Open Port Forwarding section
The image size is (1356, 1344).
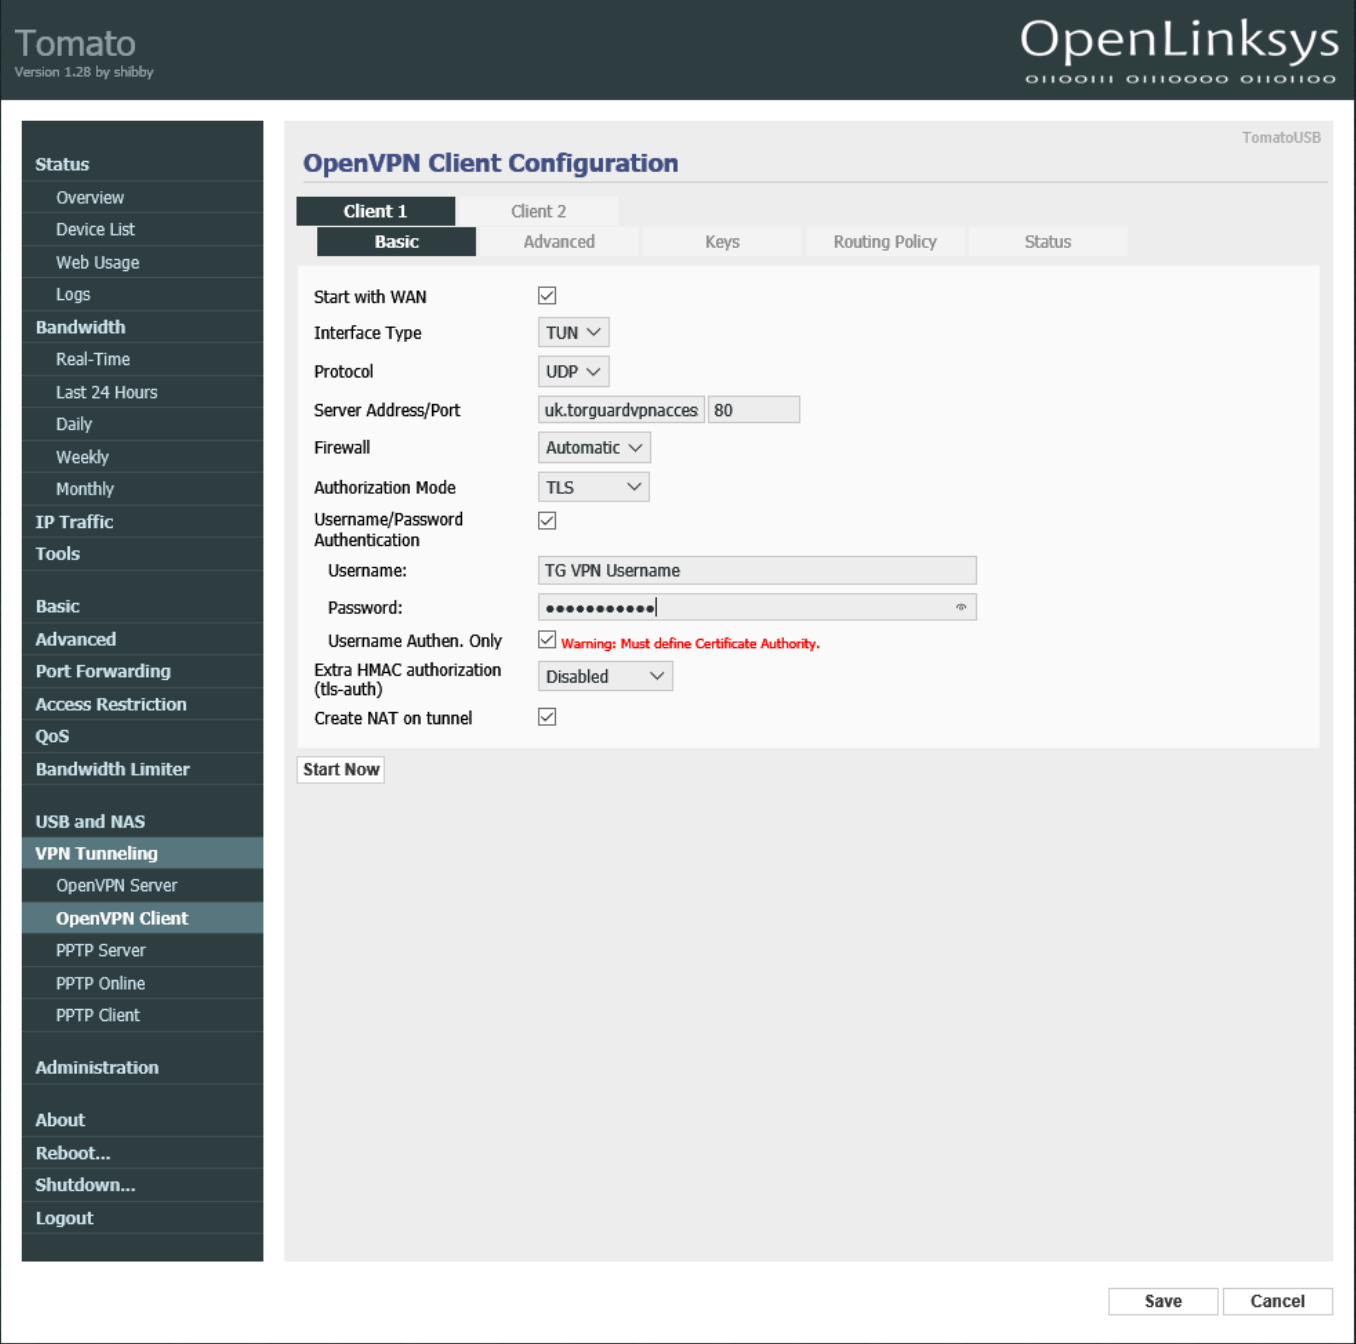(x=142, y=671)
